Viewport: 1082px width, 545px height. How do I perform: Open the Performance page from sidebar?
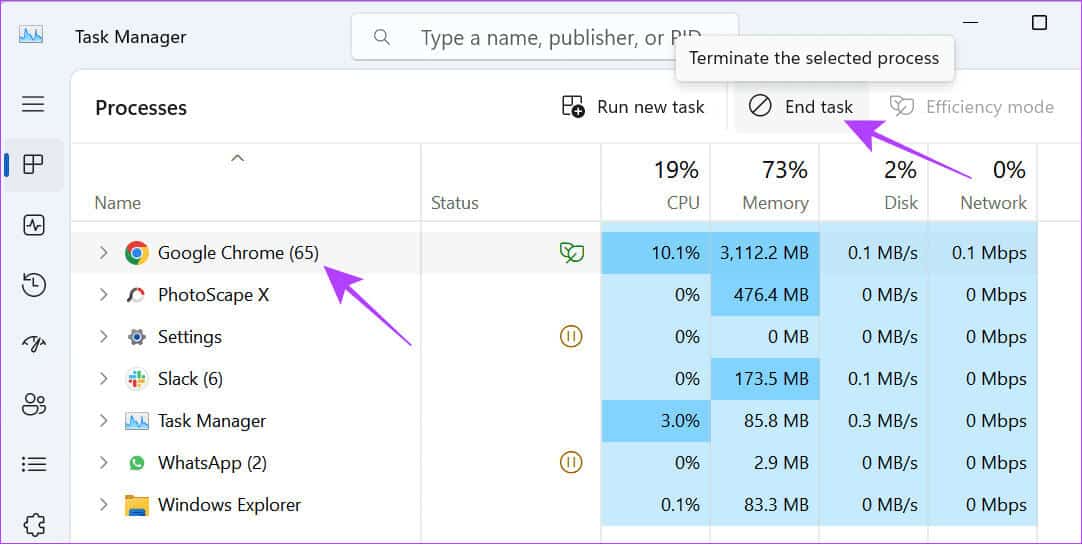33,225
